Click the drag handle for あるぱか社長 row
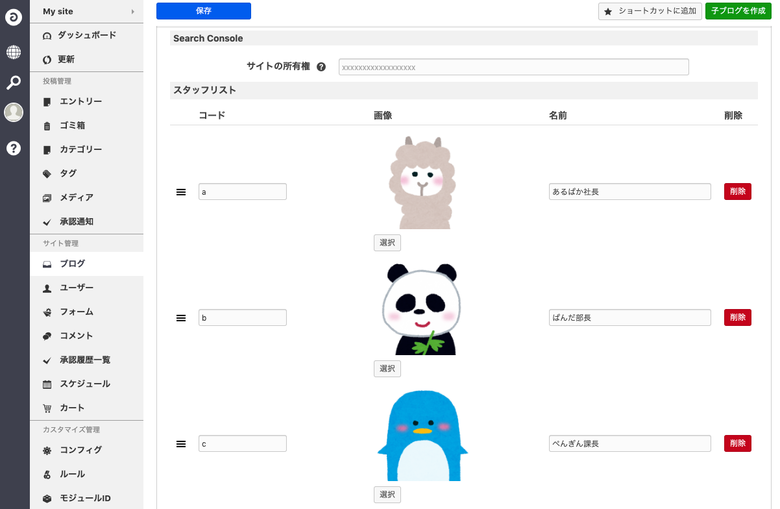The height and width of the screenshot is (509, 780). 181,192
